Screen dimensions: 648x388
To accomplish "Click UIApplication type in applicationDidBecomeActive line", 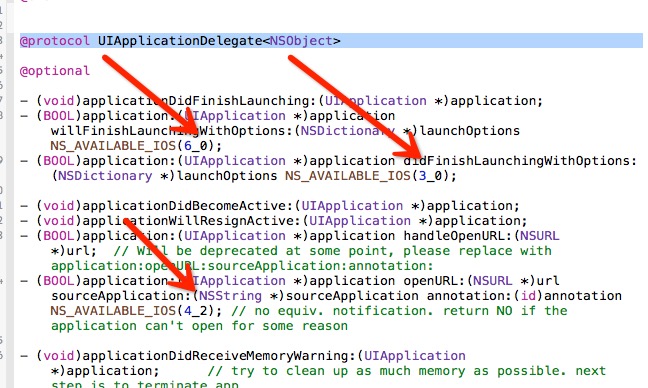I will click(352, 206).
